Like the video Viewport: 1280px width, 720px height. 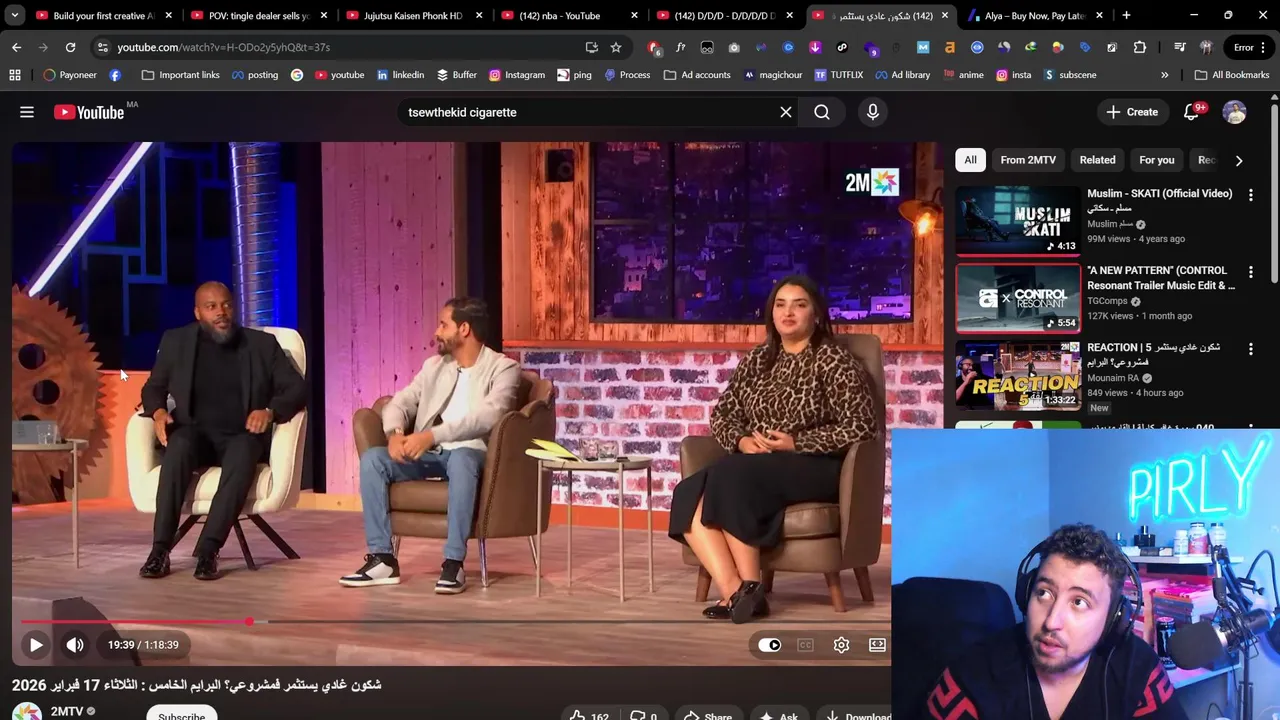tap(590, 716)
